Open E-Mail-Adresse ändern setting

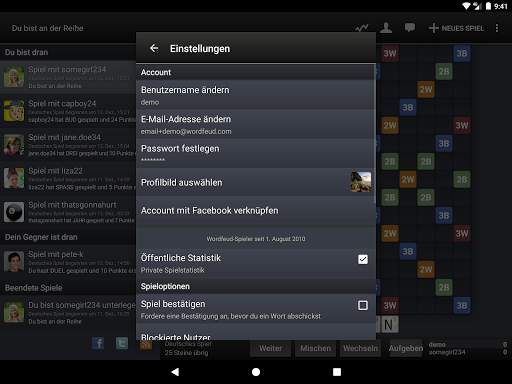coord(256,124)
